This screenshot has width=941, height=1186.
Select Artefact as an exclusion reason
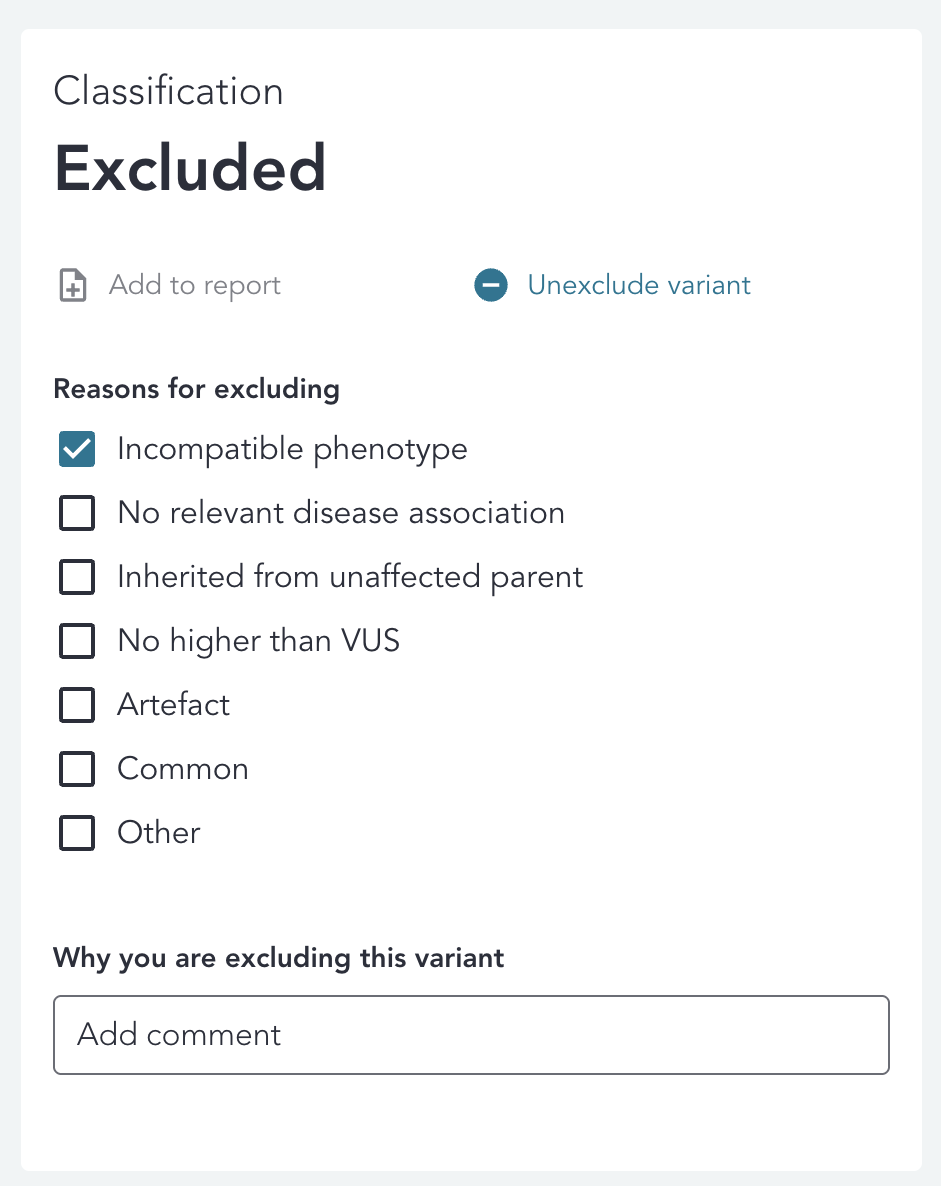coord(77,705)
